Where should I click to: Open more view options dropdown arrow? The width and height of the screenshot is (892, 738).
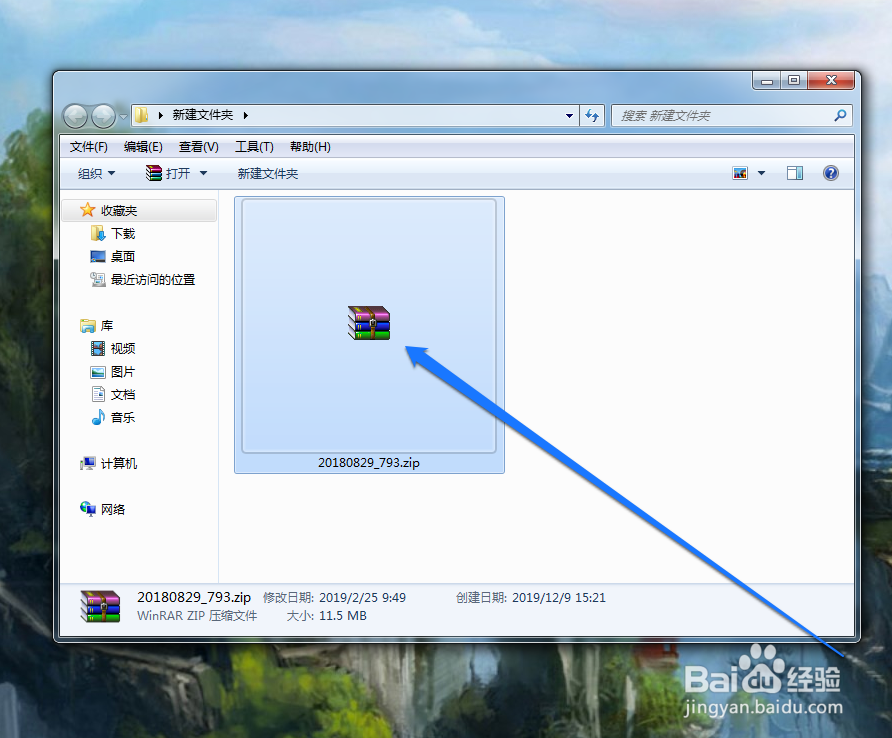coord(762,173)
